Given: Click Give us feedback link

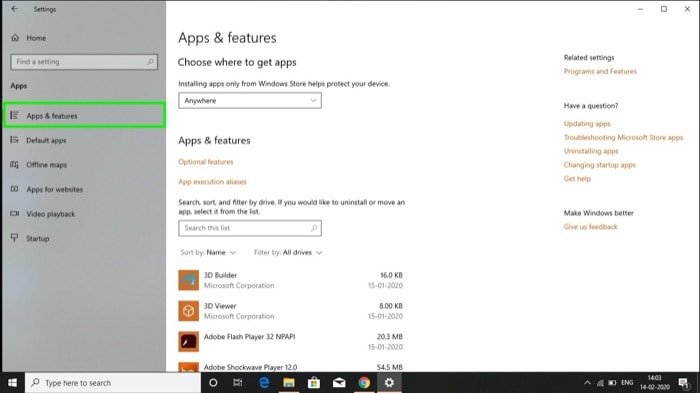Looking at the screenshot, I should (x=591, y=227).
